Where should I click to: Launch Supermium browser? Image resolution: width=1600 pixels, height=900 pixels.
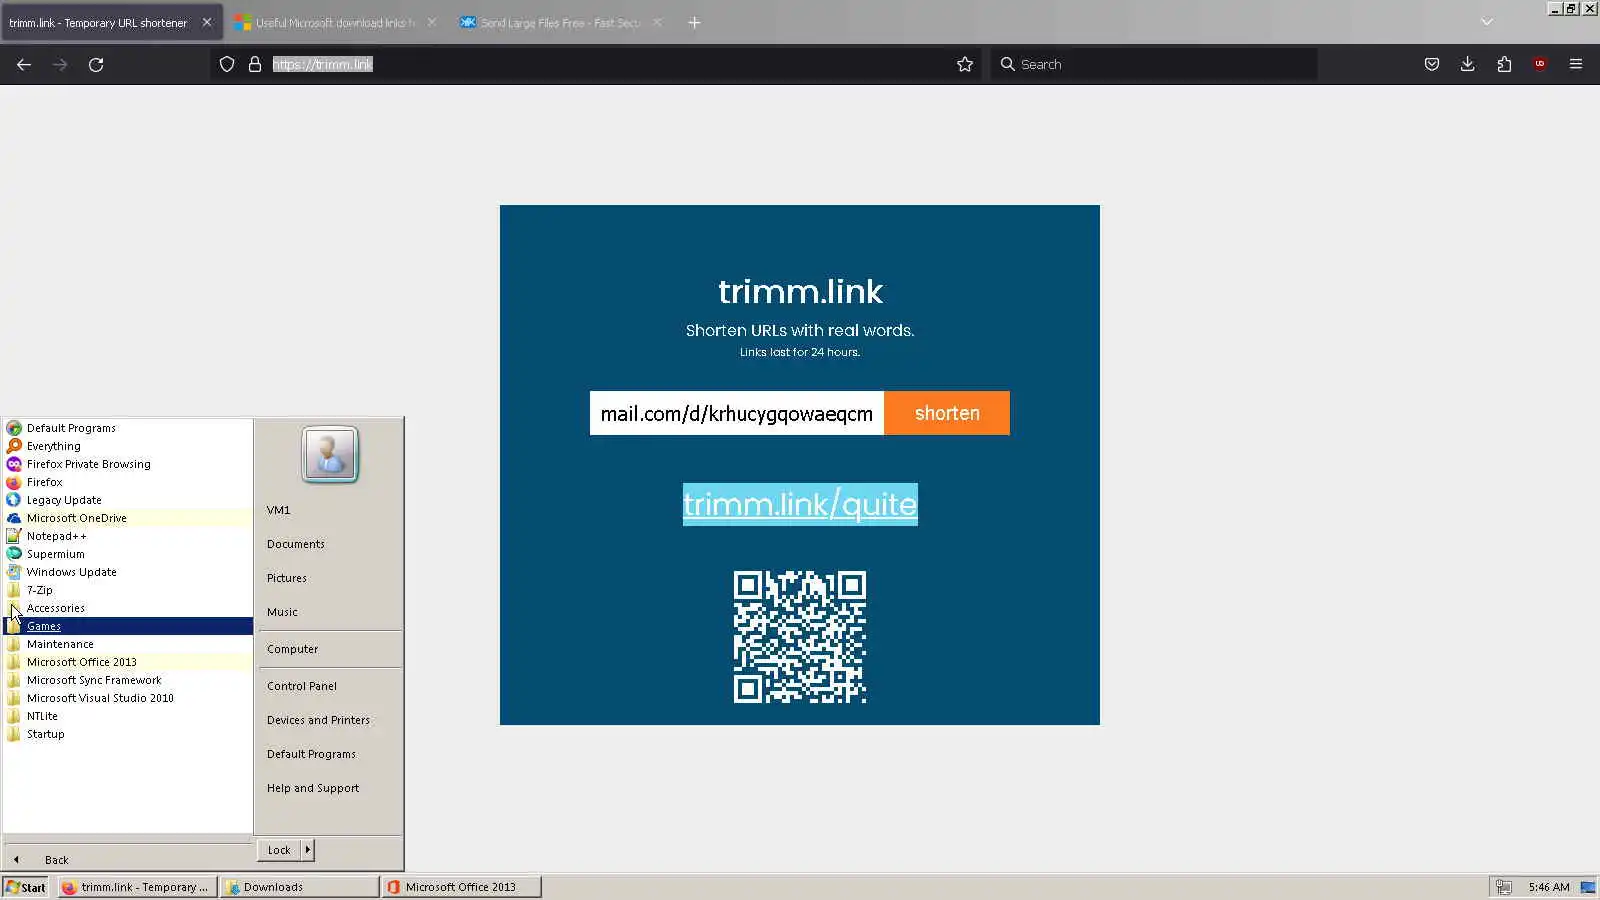point(127,554)
